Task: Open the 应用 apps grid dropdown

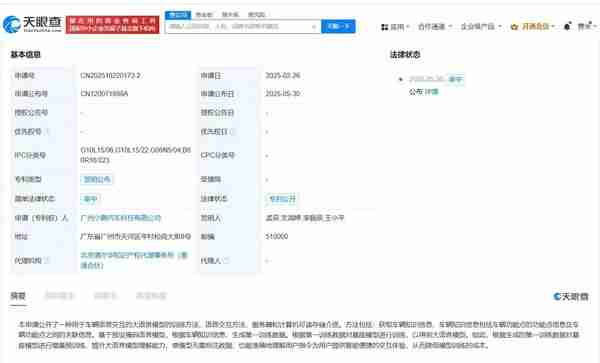Action: pyautogui.click(x=395, y=27)
